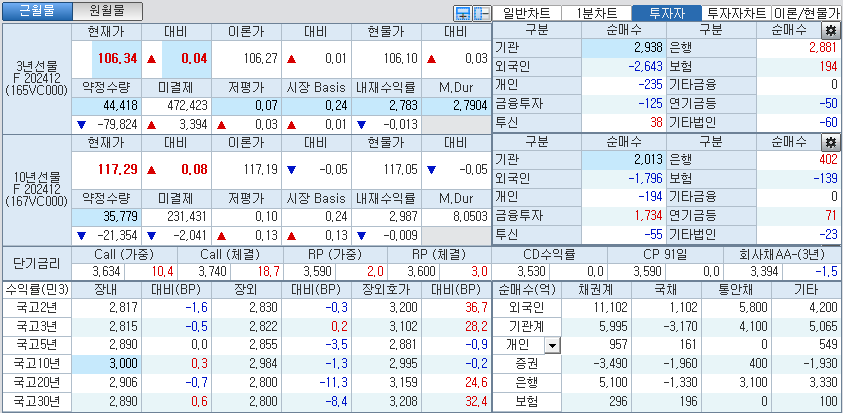Open settings gear in 3년선물 investor table
The height and width of the screenshot is (413, 843).
831,30
